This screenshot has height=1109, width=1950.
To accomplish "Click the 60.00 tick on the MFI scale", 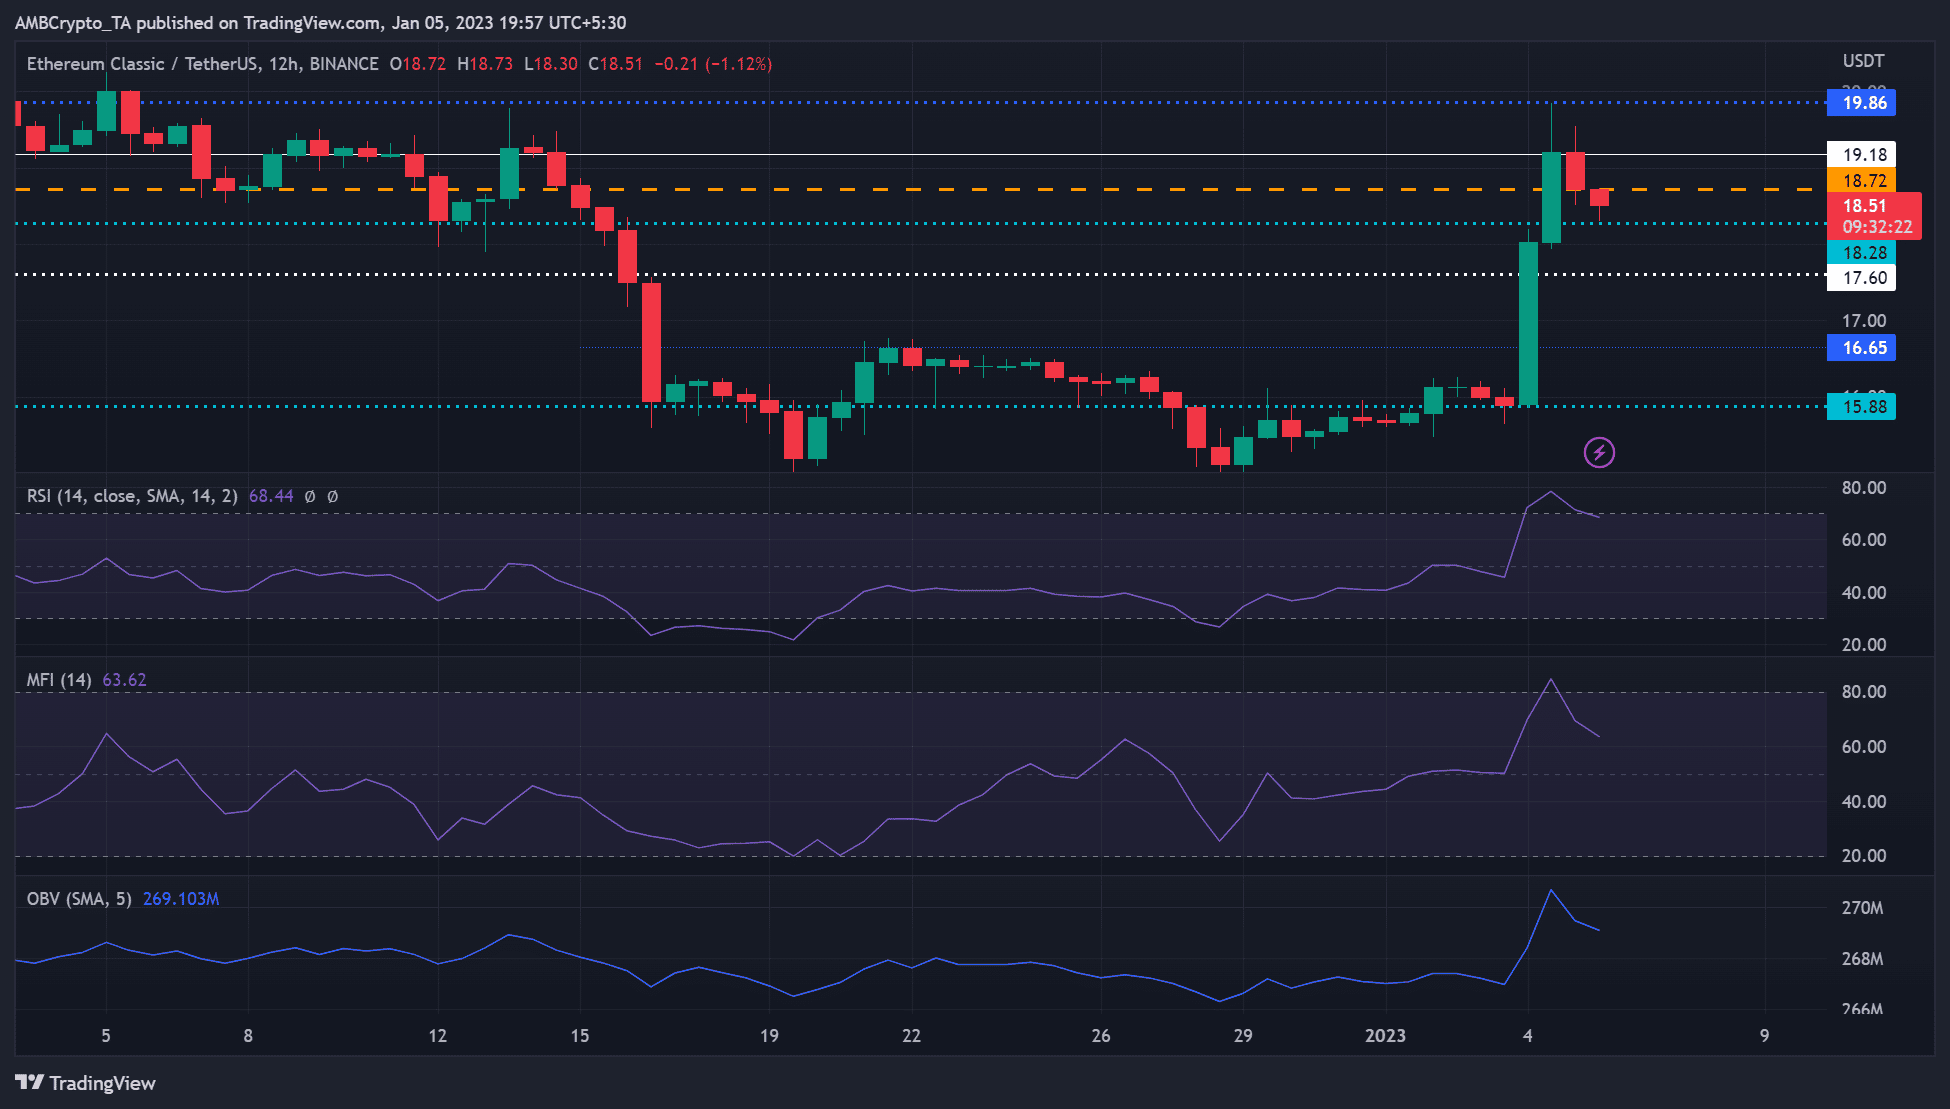I will coord(1864,747).
